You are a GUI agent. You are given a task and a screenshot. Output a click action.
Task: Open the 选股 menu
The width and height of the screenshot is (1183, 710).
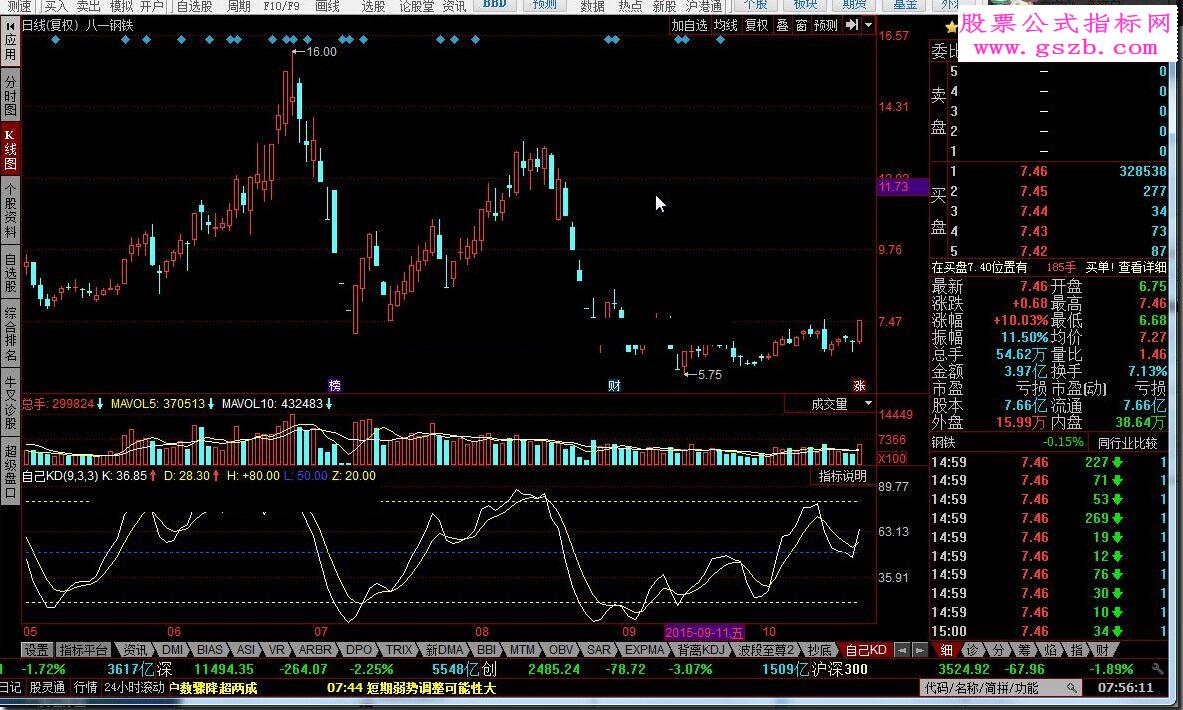click(373, 6)
